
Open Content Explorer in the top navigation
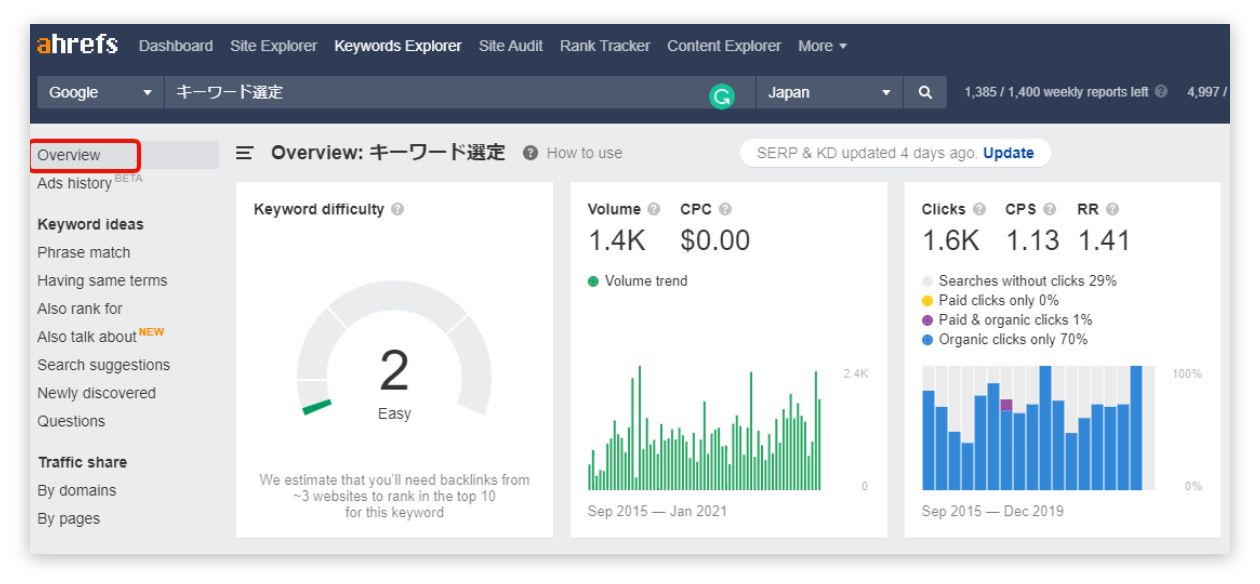[x=724, y=46]
